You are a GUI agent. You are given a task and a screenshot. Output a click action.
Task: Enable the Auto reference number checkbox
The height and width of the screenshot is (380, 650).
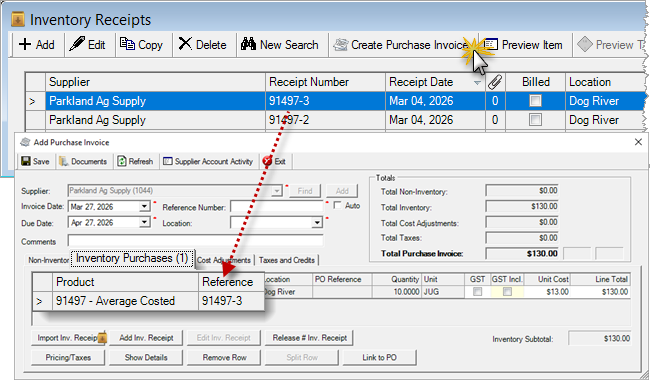click(337, 206)
